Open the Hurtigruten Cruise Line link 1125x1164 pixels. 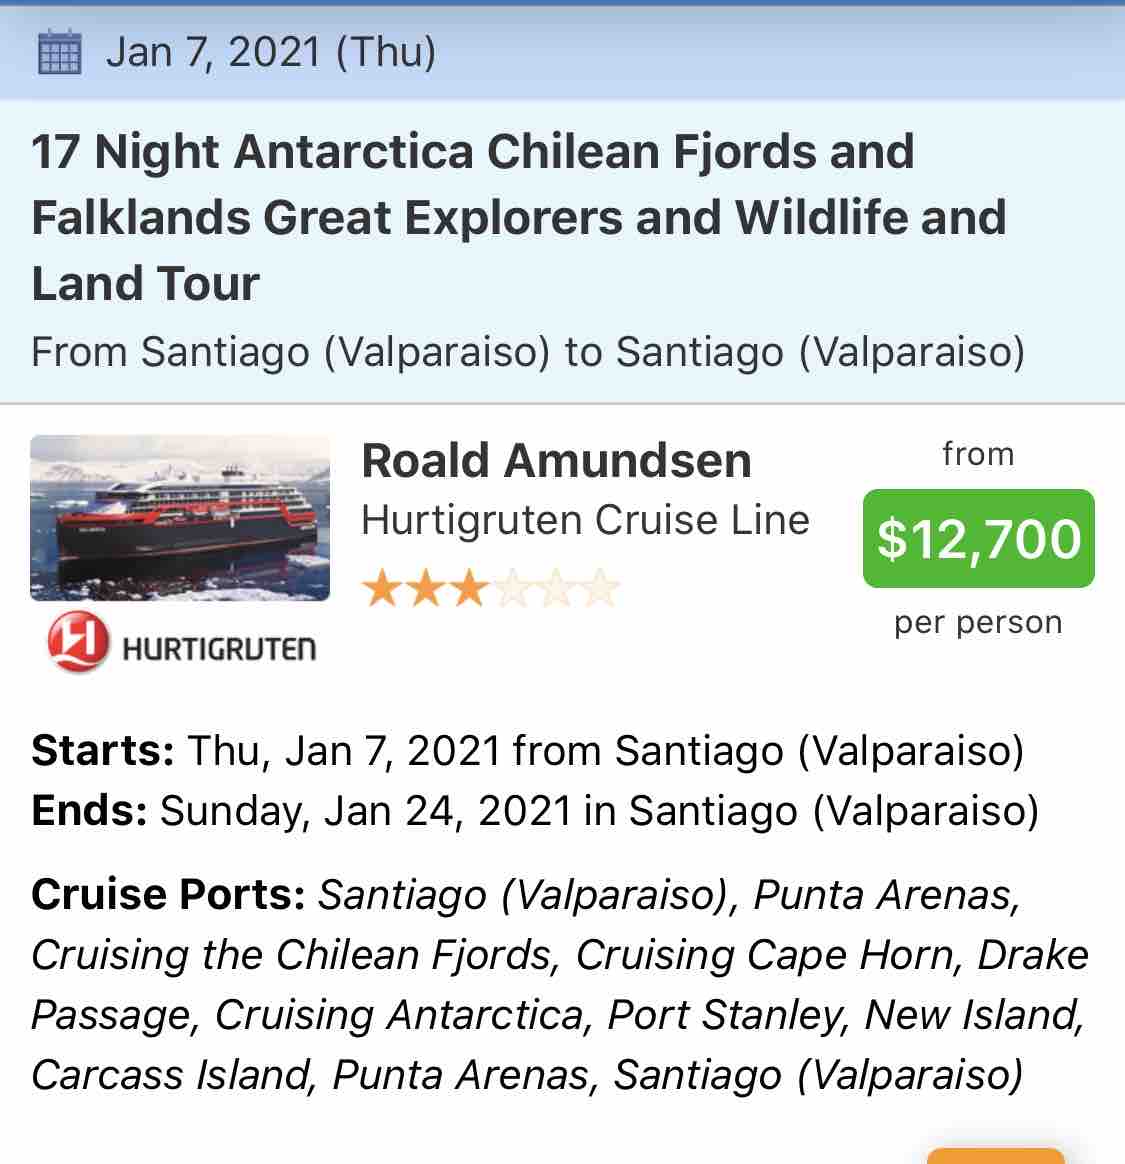(x=585, y=520)
